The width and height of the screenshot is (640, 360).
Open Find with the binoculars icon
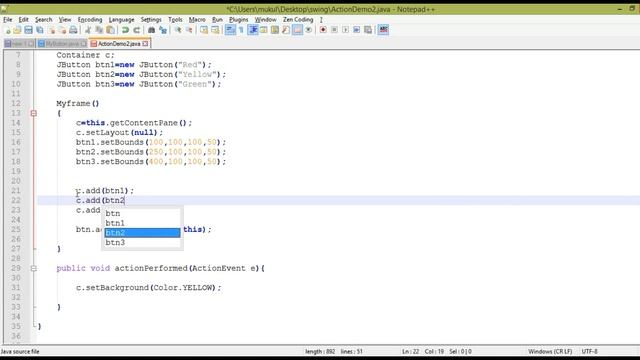[151, 30]
